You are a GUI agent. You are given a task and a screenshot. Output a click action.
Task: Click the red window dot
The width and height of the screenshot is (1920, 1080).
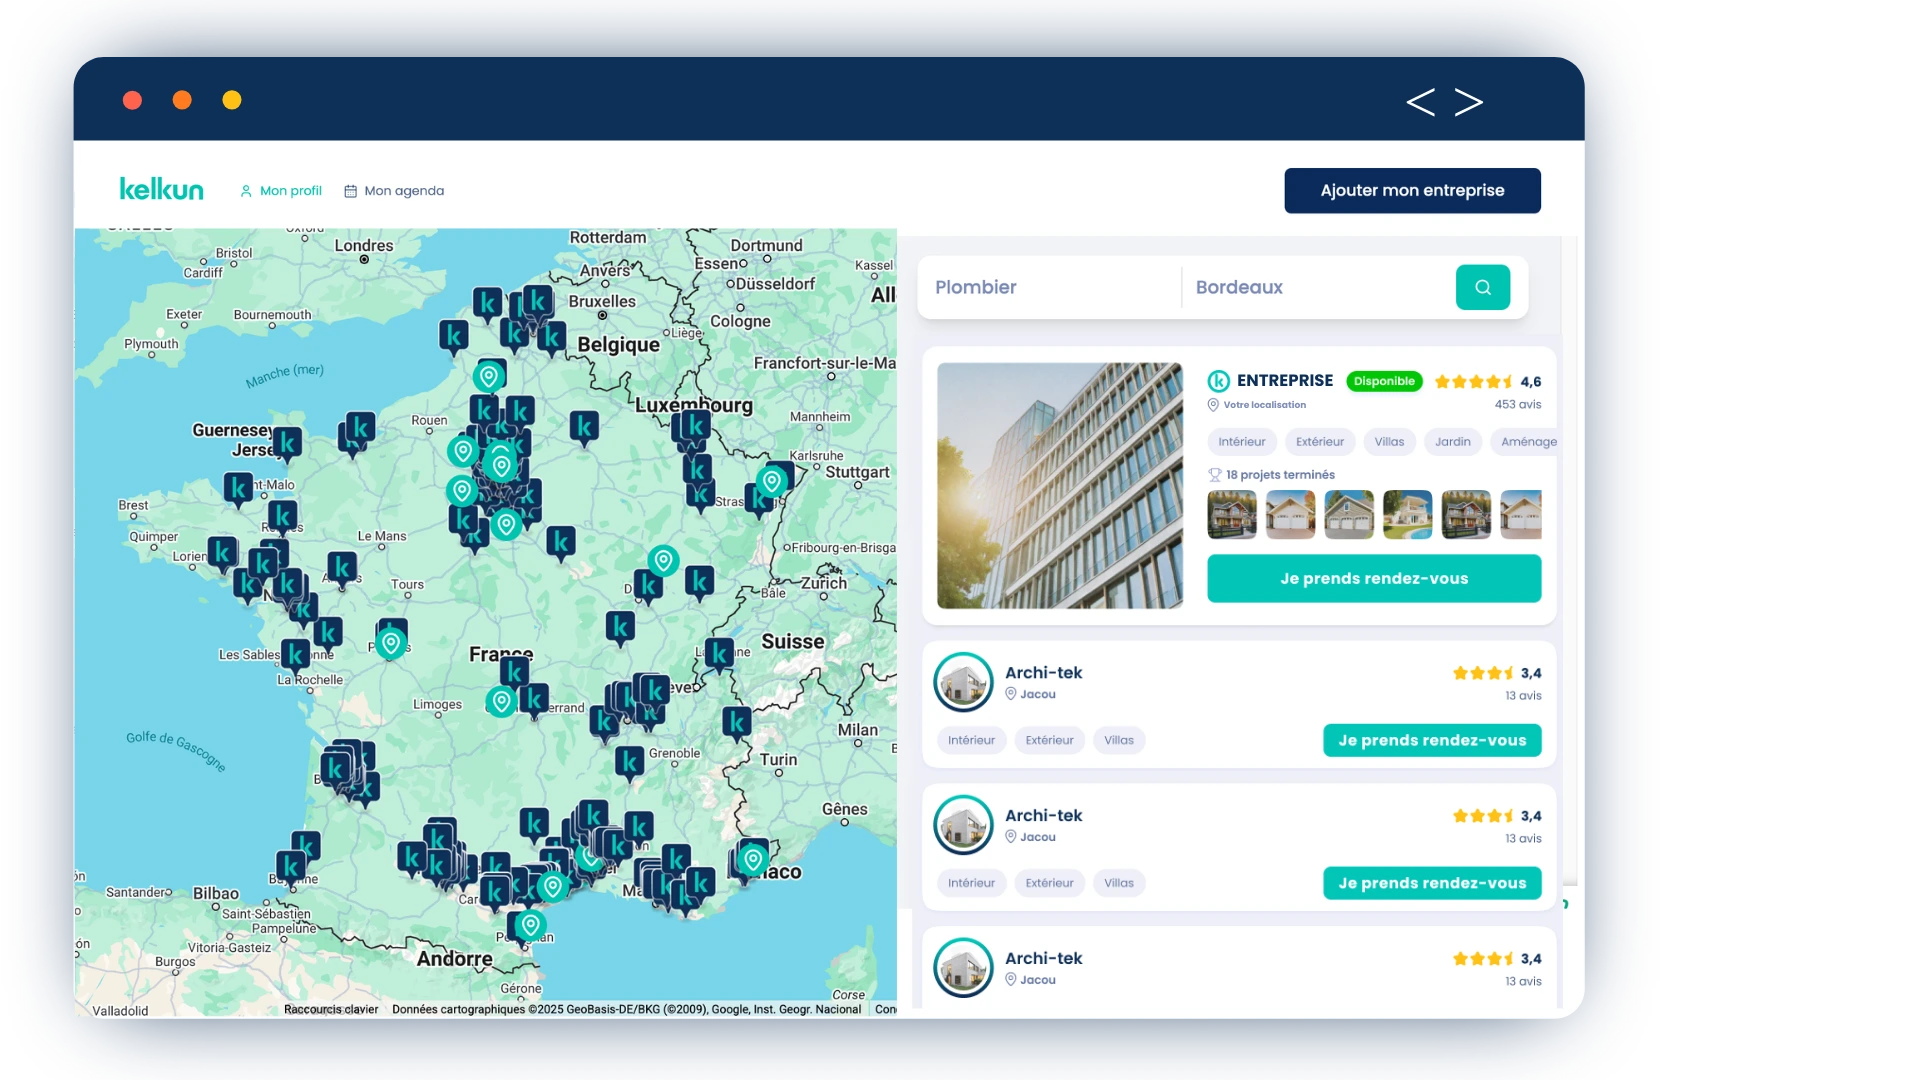tap(132, 100)
